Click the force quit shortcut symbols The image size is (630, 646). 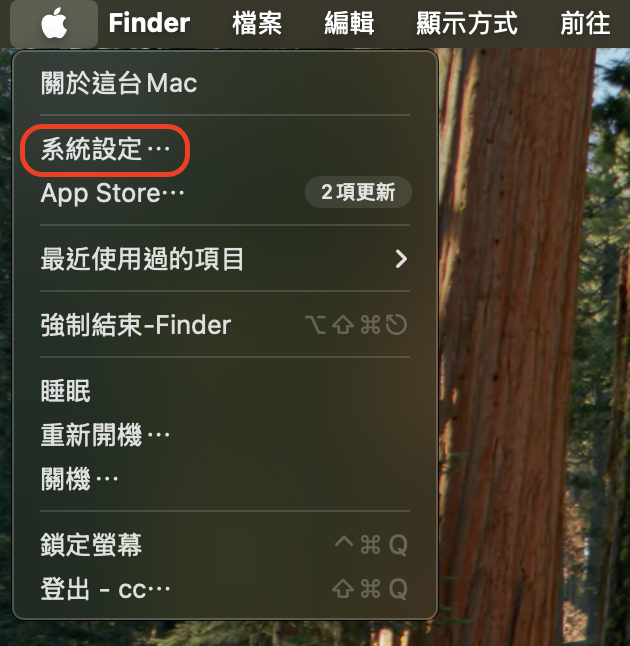tap(356, 325)
